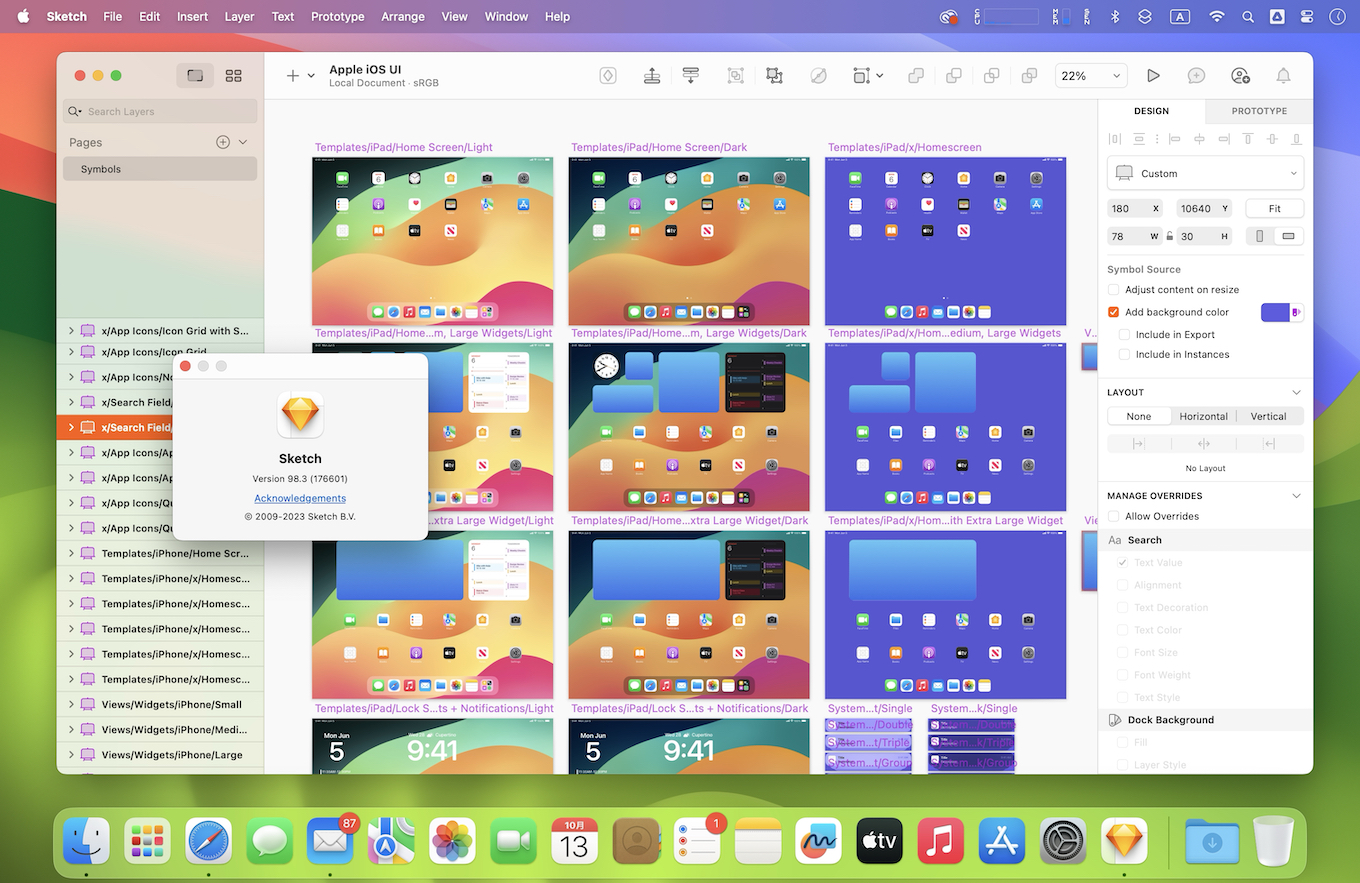The width and height of the screenshot is (1360, 883).
Task: Select landscape artboard orientation
Action: pos(1288,236)
